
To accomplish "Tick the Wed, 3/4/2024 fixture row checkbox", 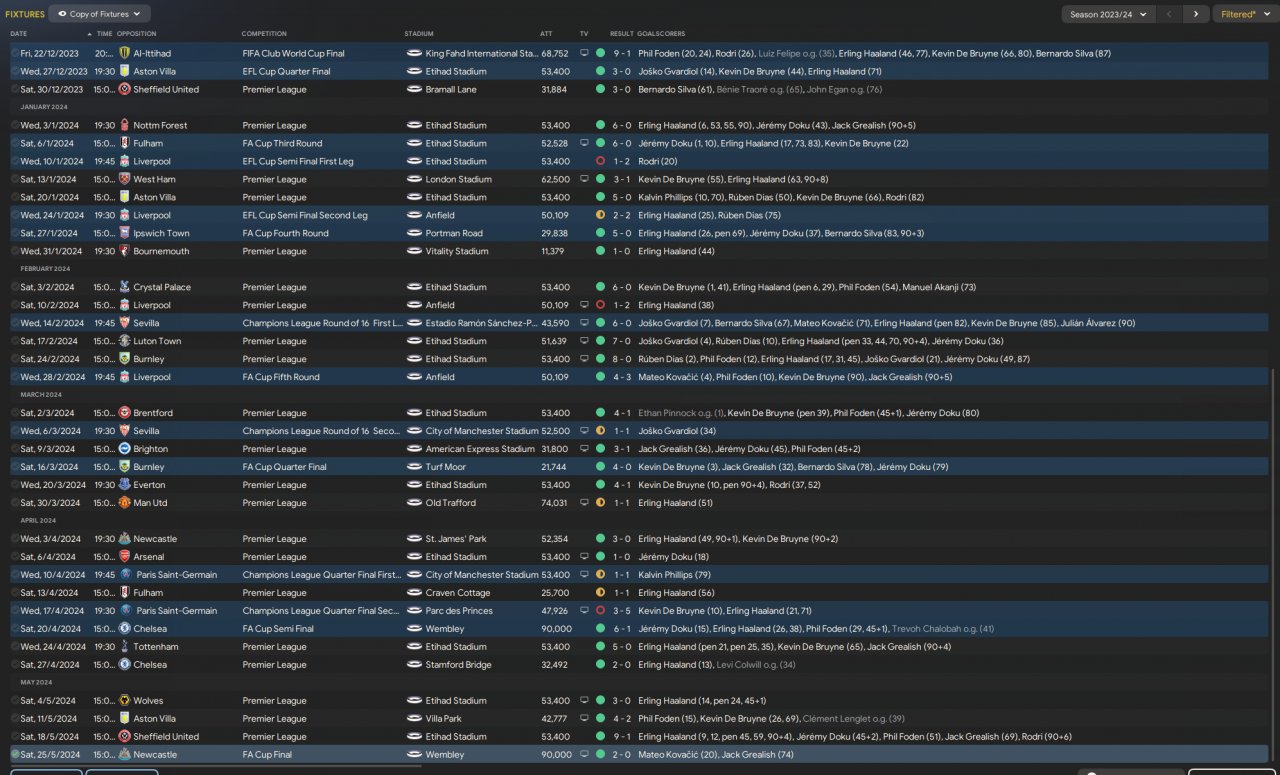I will [x=15, y=539].
